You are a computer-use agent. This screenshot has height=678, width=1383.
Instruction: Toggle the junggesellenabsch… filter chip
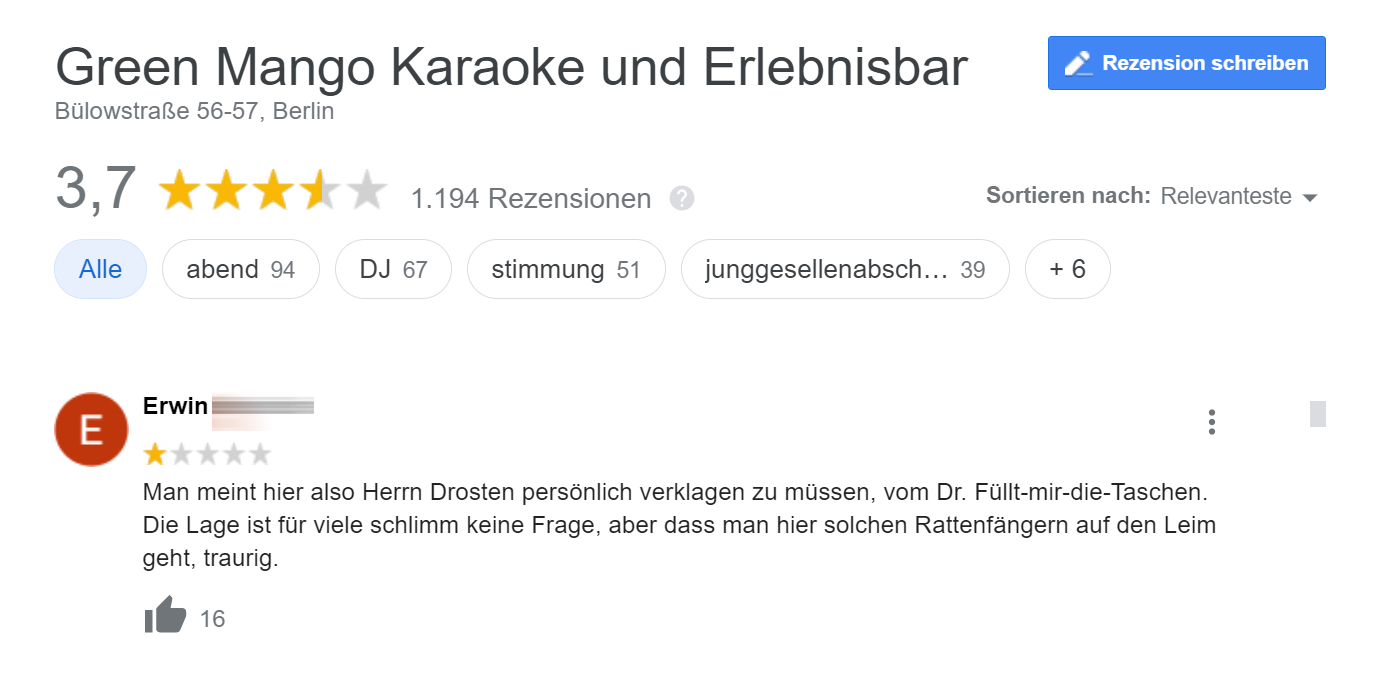(844, 269)
